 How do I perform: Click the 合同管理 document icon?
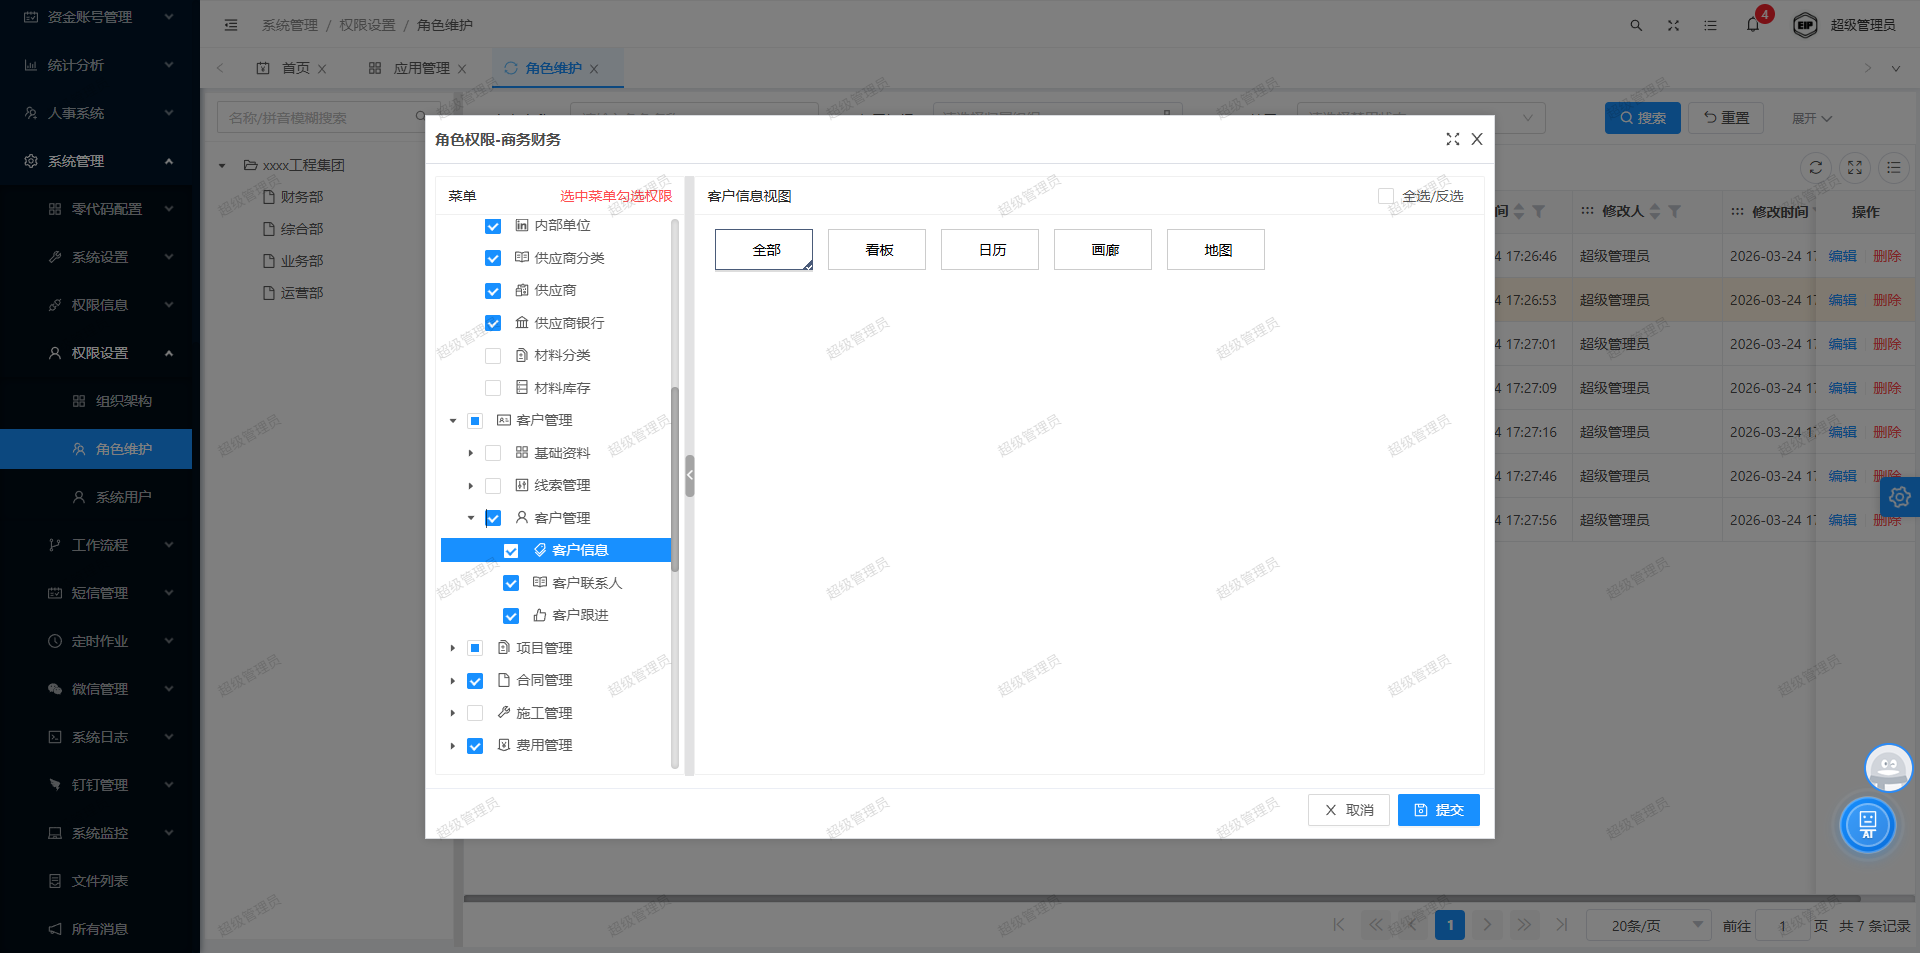click(504, 680)
